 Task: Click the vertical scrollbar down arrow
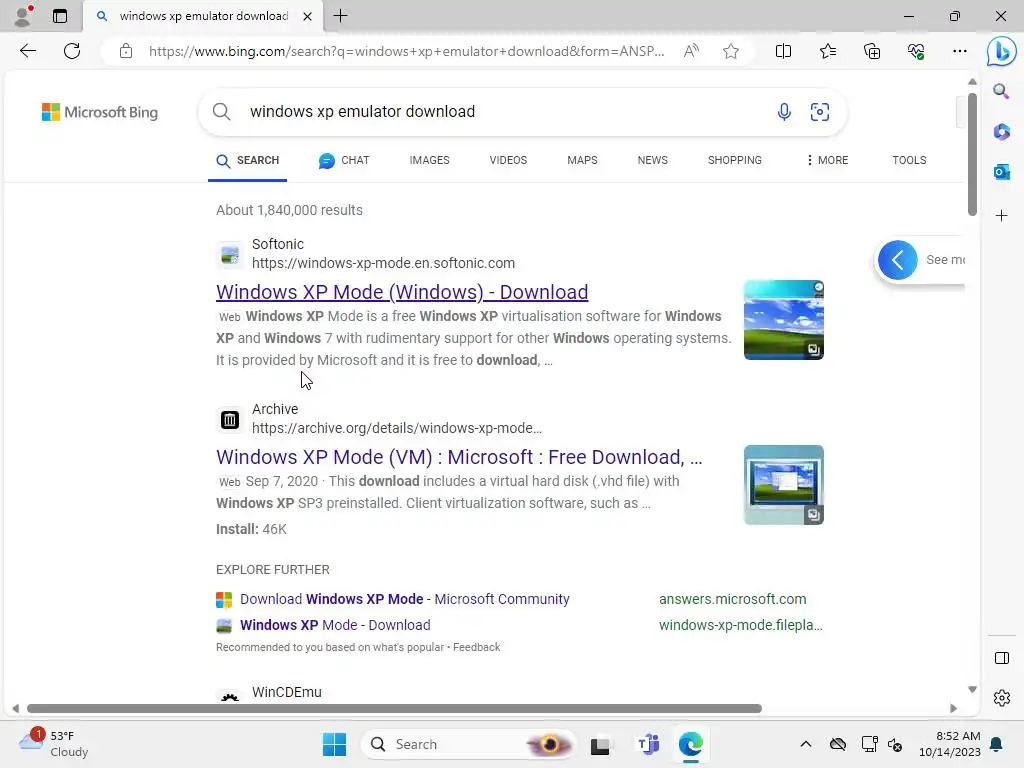tap(972, 690)
